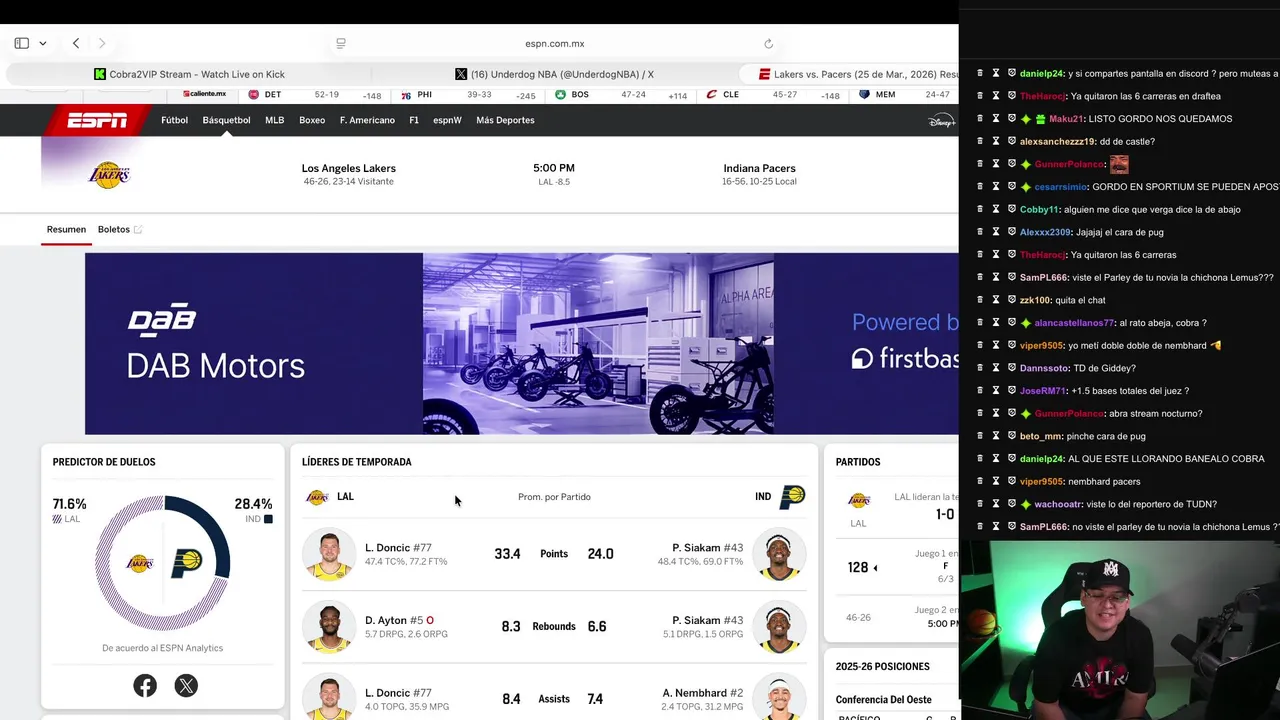Click the Lakers logo in Partidos card

[x=859, y=500]
